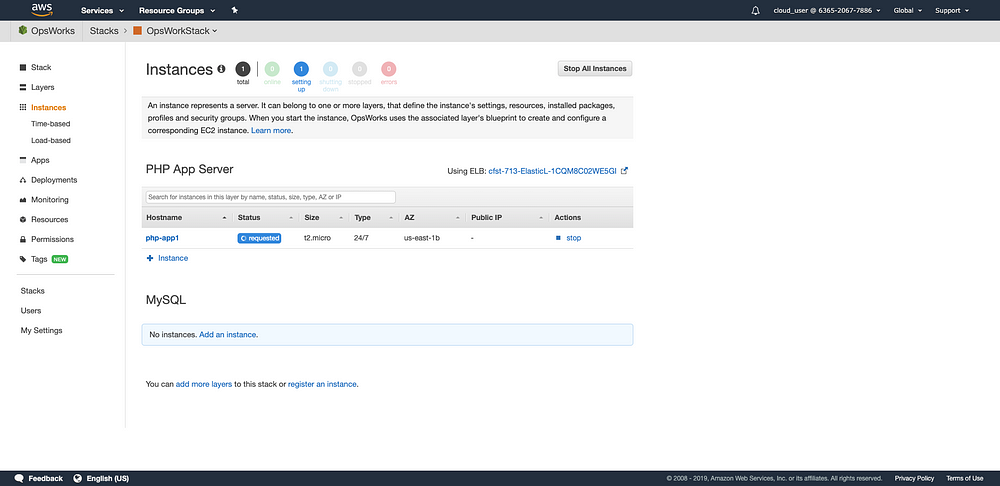
Task: Click the PHP App Server layer heading
Action: pos(189,170)
